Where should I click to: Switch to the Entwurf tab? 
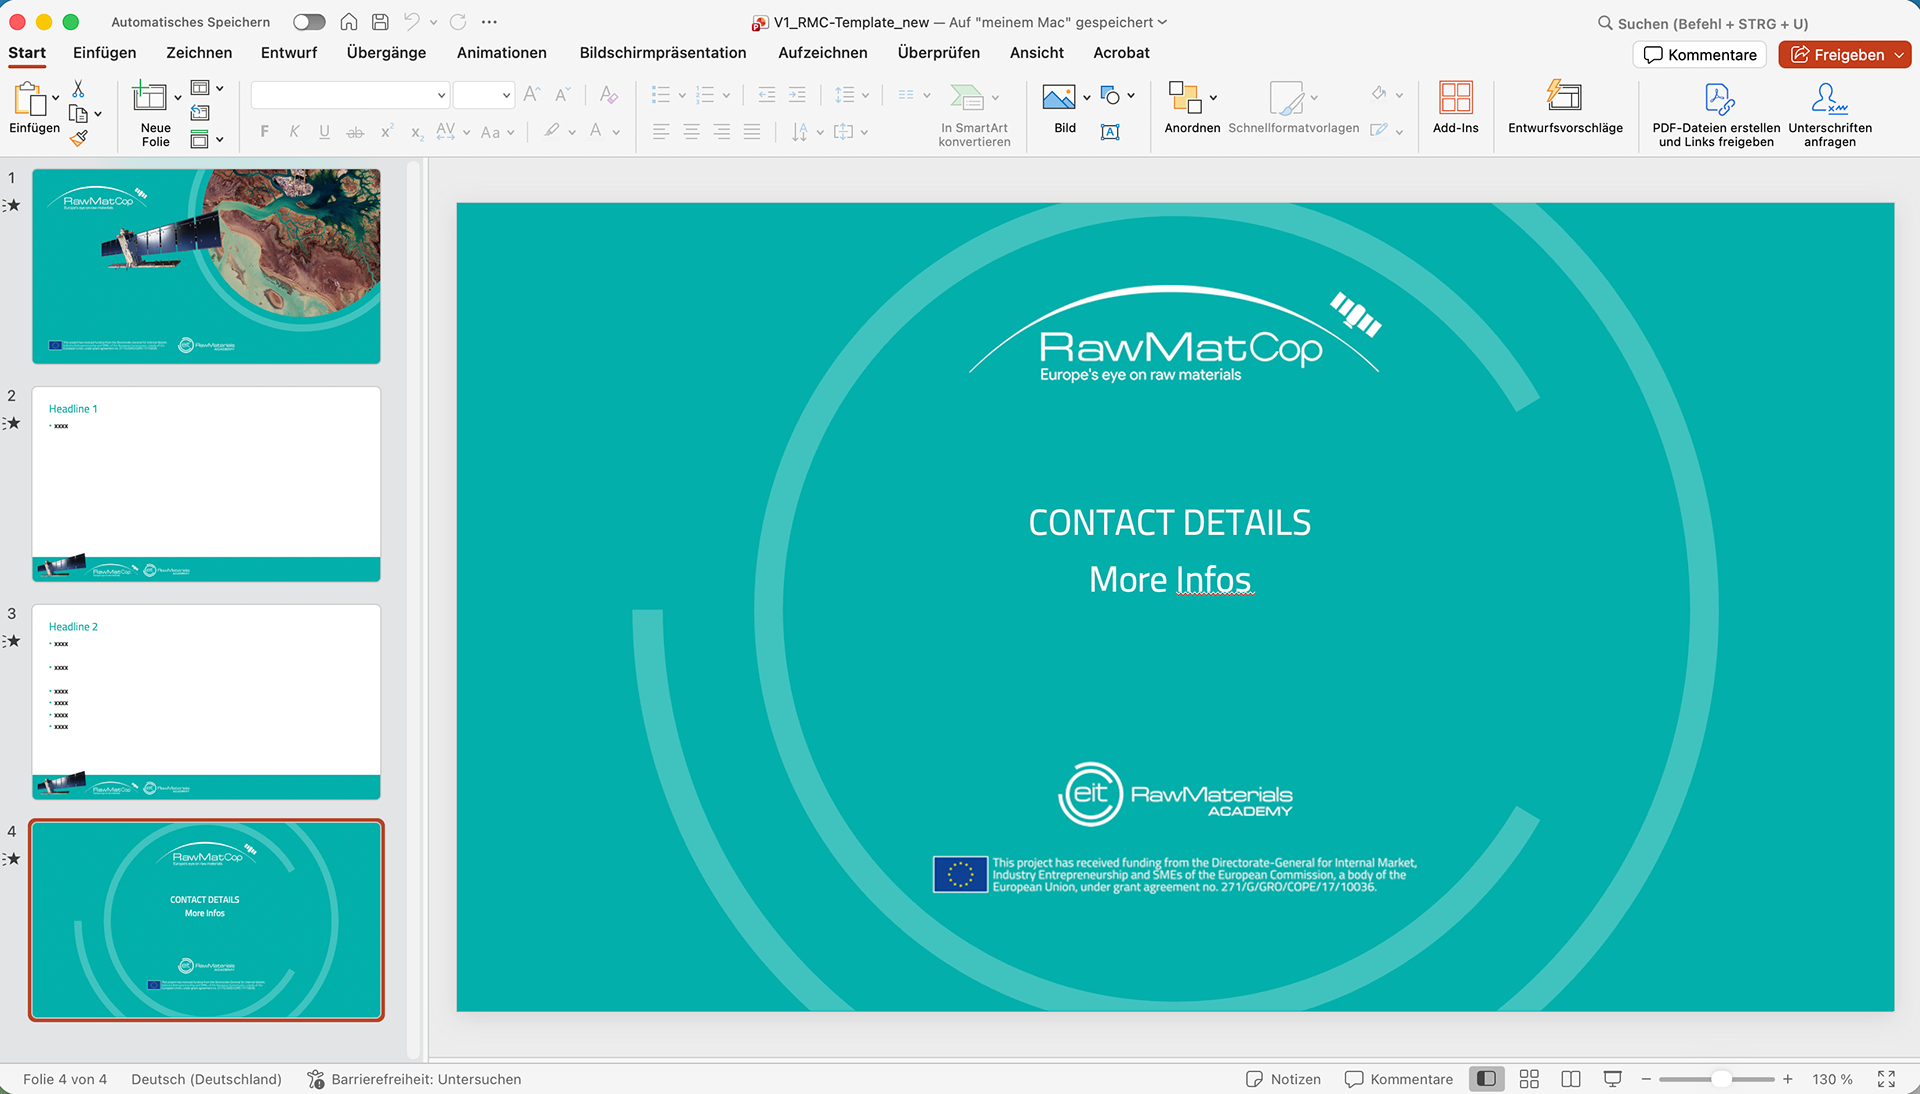(289, 53)
